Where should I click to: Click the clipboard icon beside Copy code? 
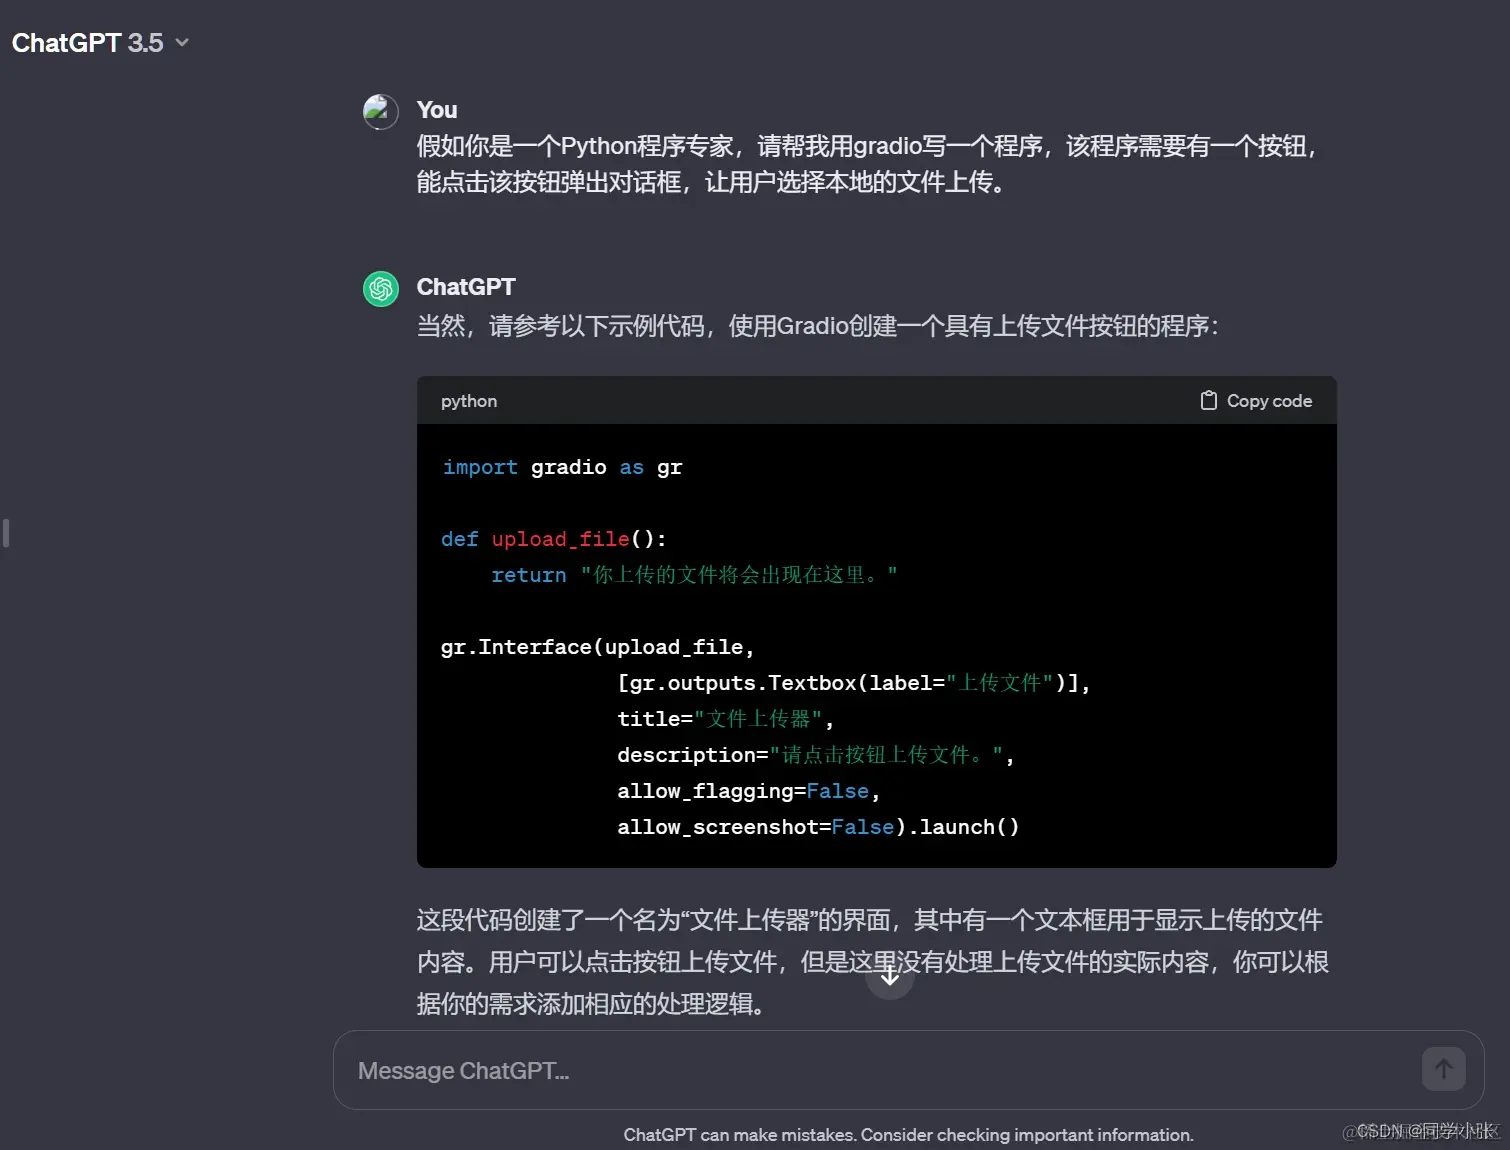[1208, 401]
